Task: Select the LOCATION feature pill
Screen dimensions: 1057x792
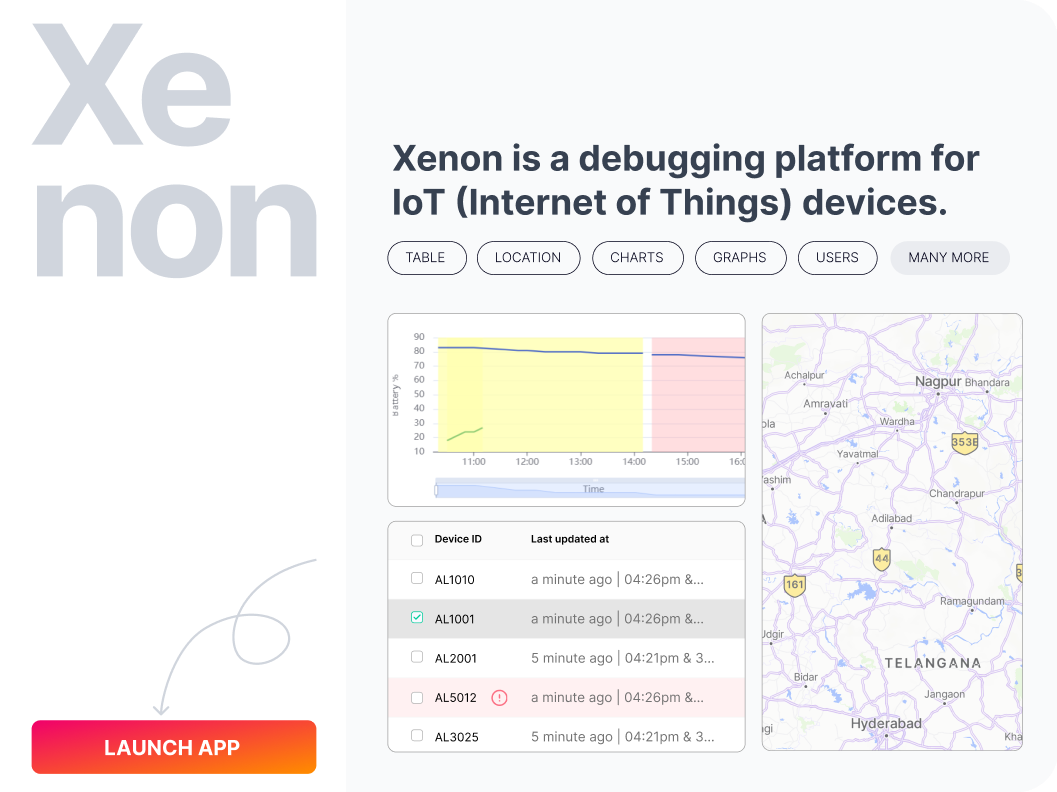Action: tap(528, 257)
